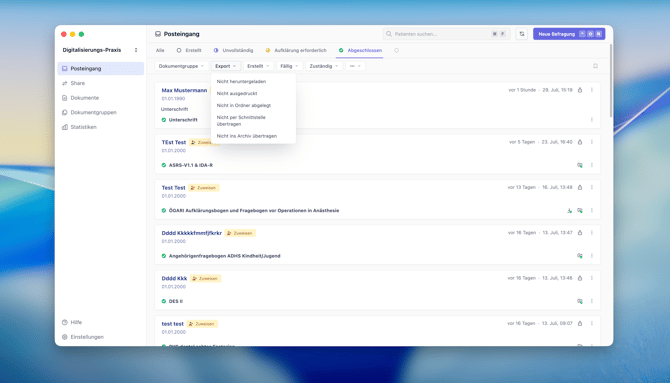Select Nicht per Schnittstelle übertragen option
This screenshot has height=383, width=670.
point(253,121)
